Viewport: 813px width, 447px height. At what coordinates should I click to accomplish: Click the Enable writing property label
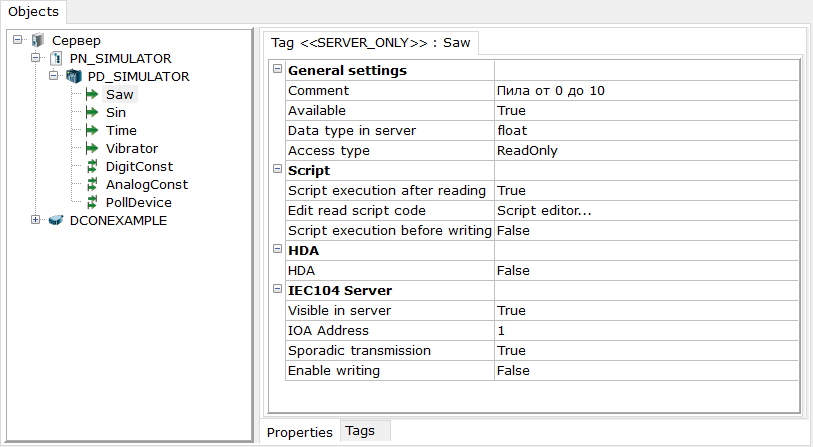(x=334, y=371)
